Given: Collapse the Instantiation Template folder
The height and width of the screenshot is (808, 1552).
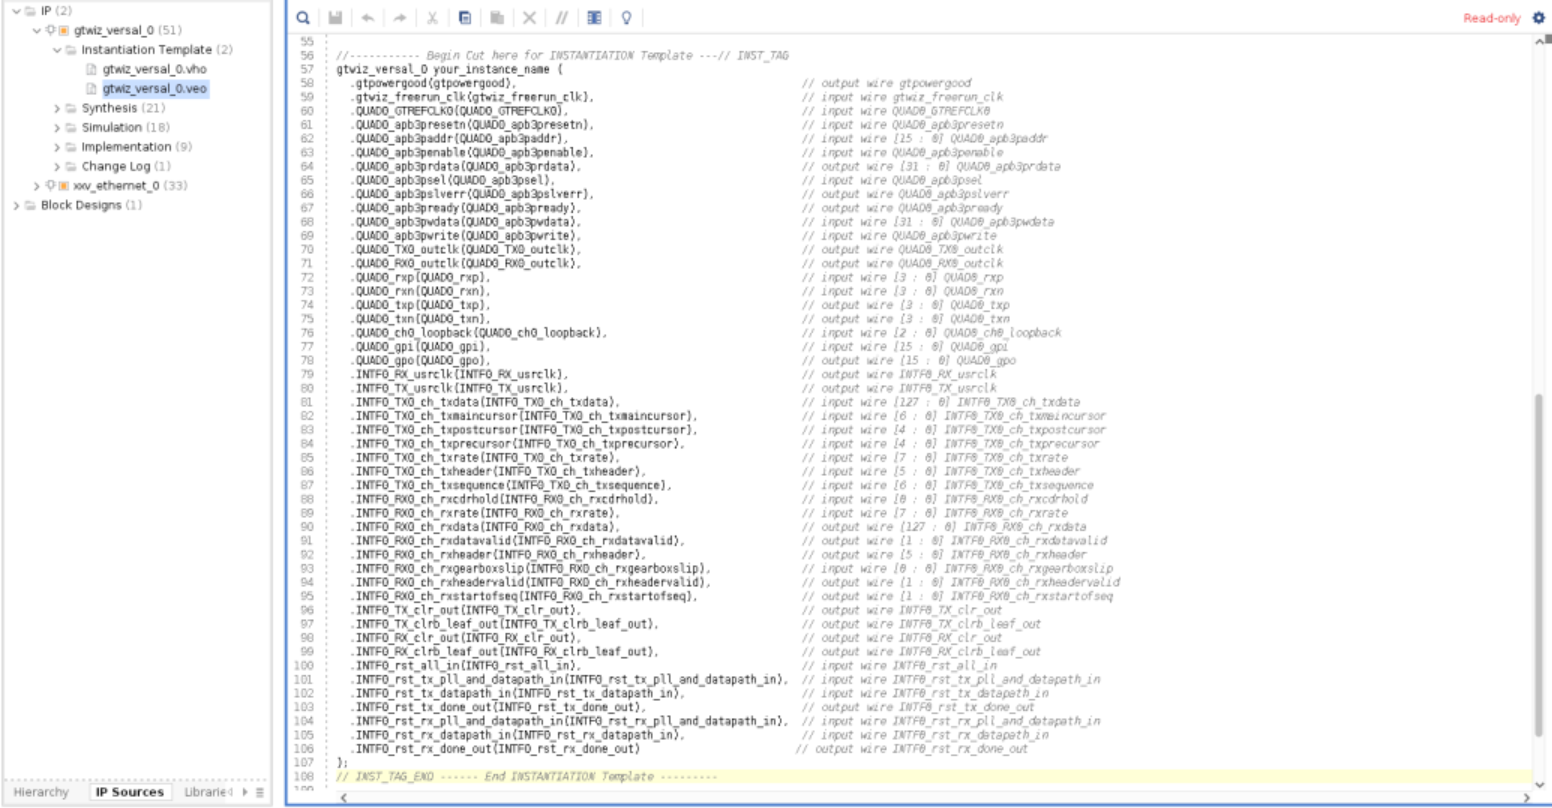Looking at the screenshot, I should tap(57, 50).
